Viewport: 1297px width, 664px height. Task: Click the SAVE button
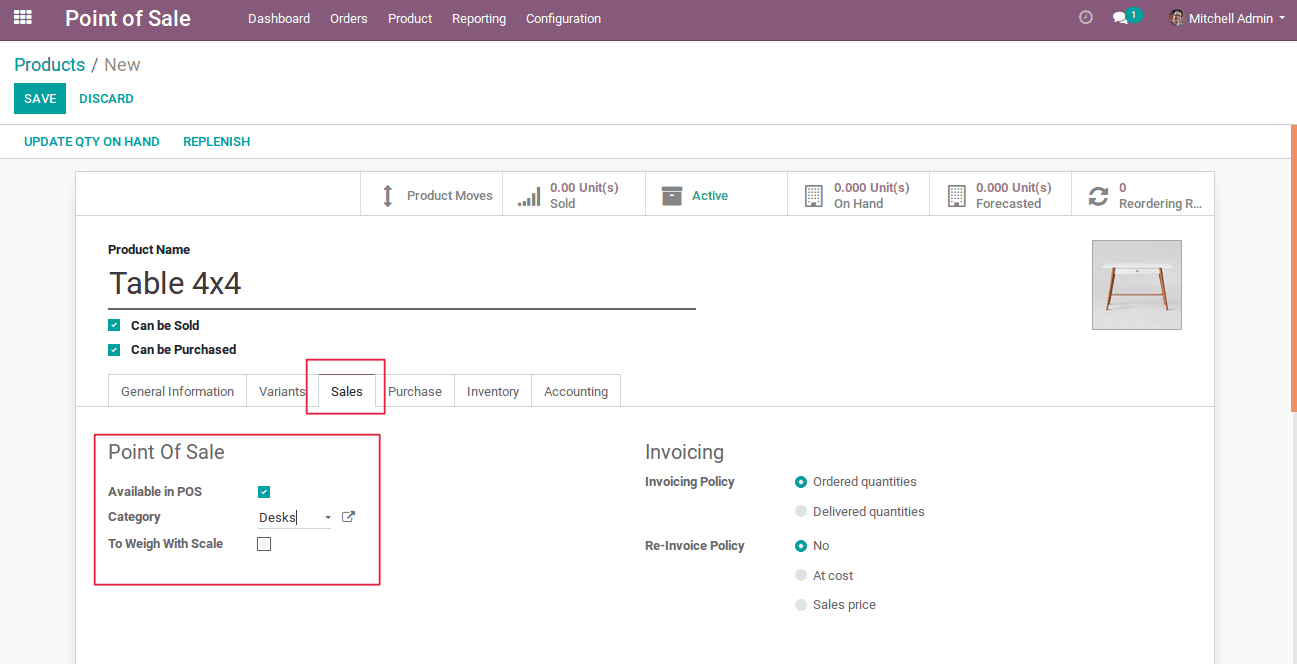coord(40,99)
